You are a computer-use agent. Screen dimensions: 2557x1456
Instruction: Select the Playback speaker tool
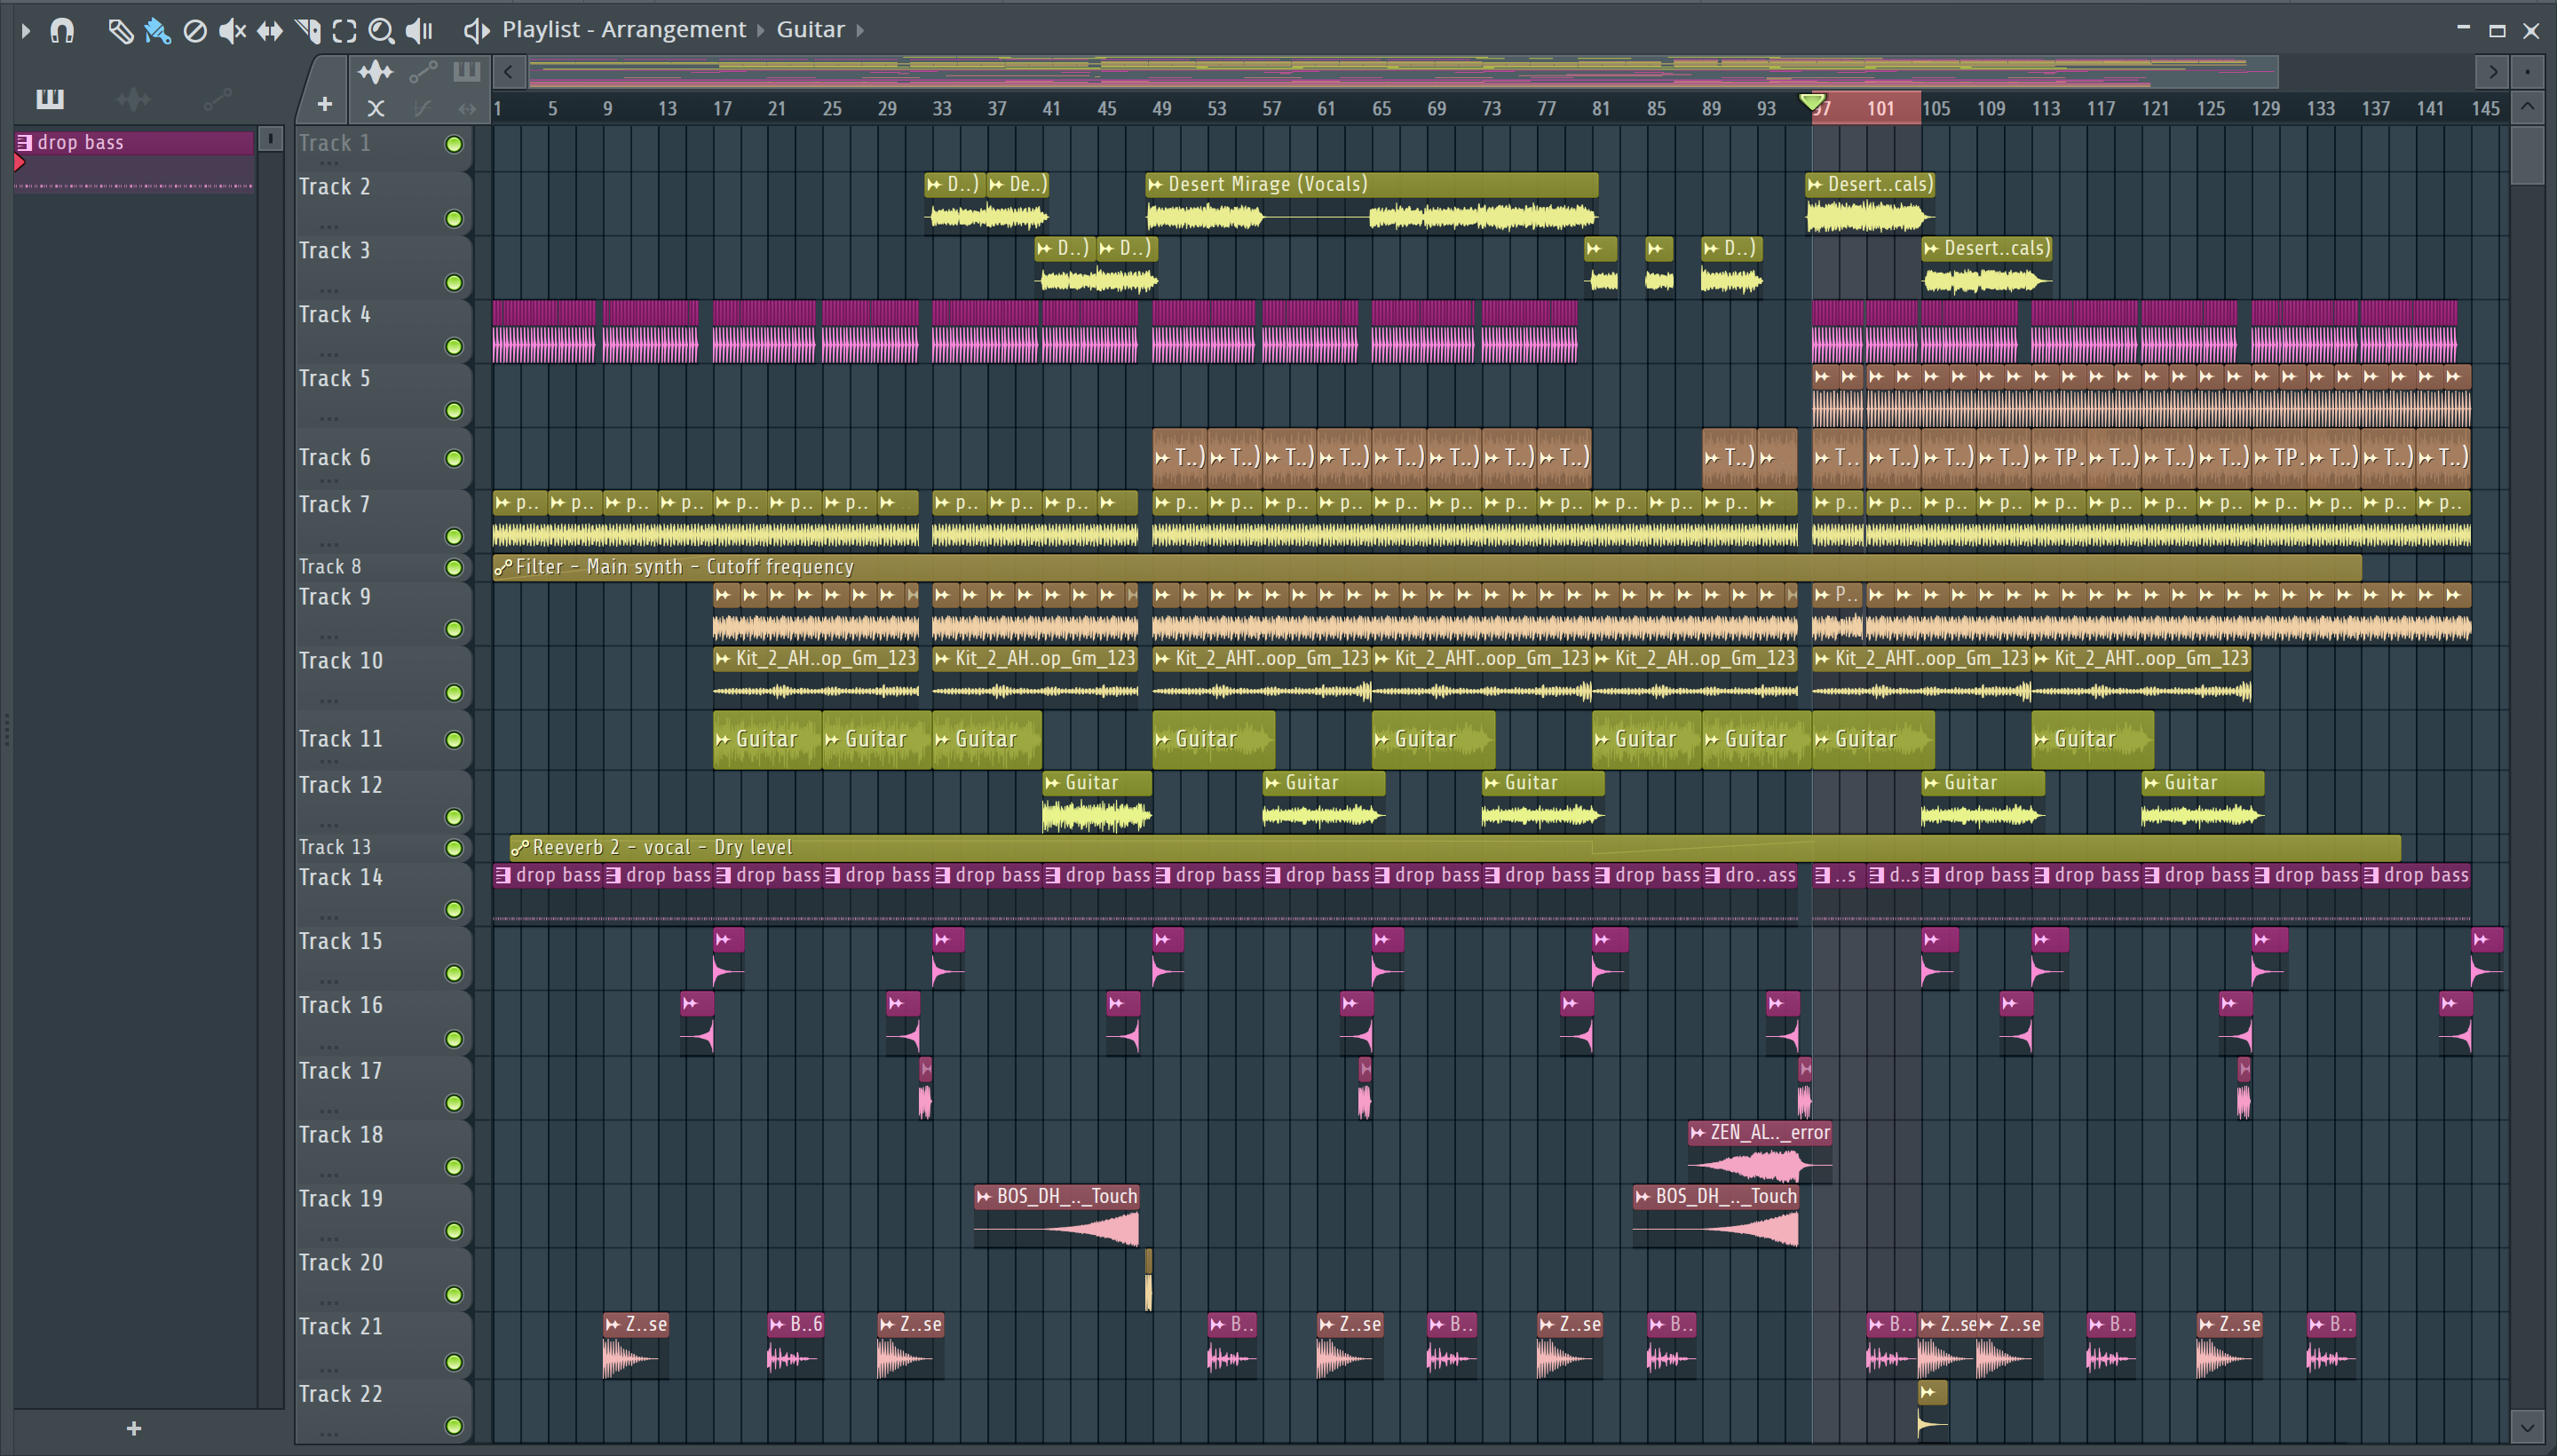419,31
